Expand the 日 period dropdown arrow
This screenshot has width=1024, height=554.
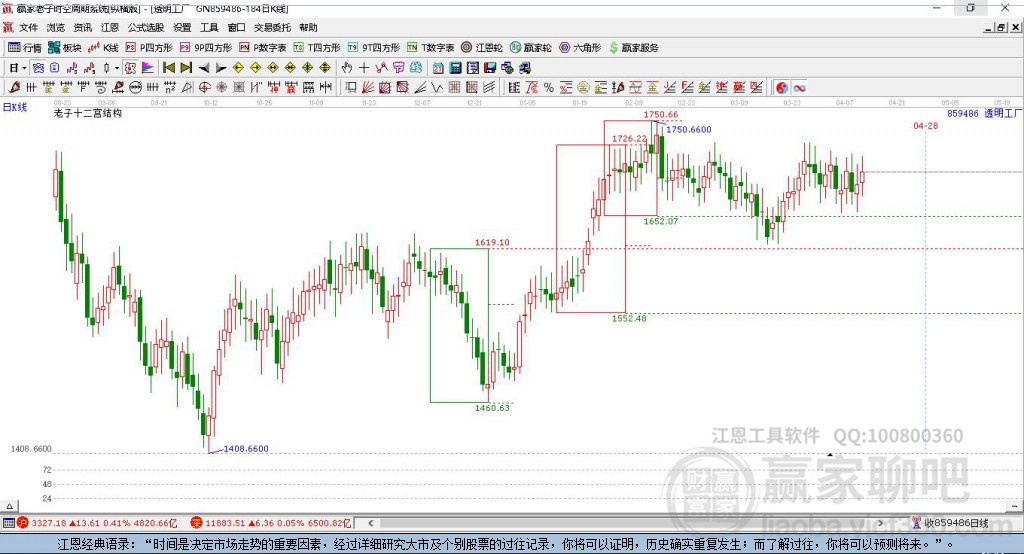pos(24,68)
